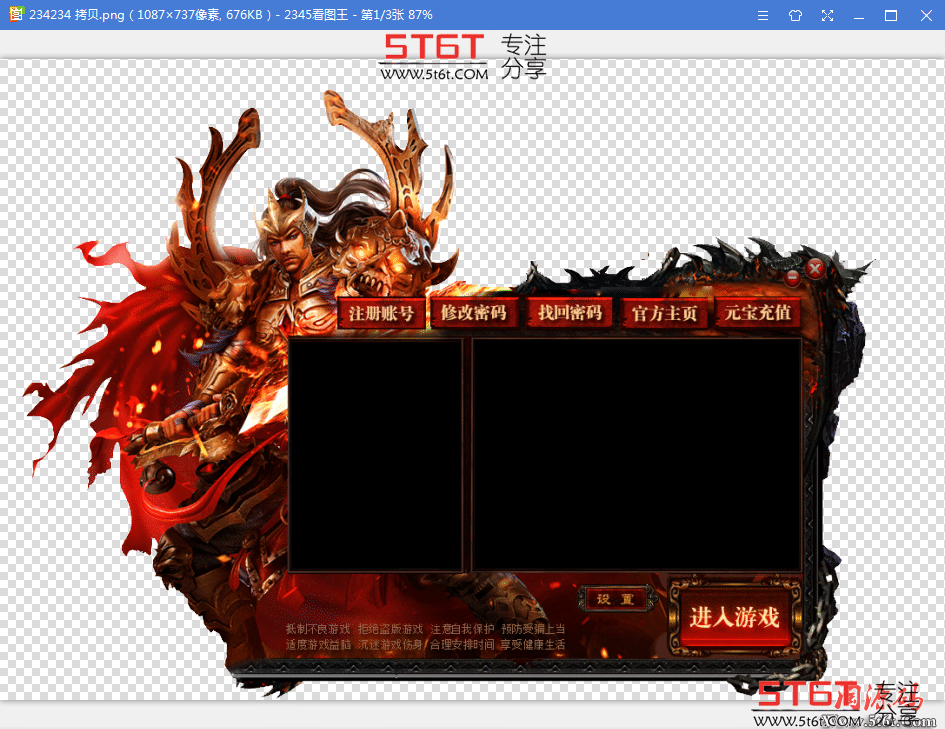
Task: Close the 2345看图王 window
Action: (926, 16)
